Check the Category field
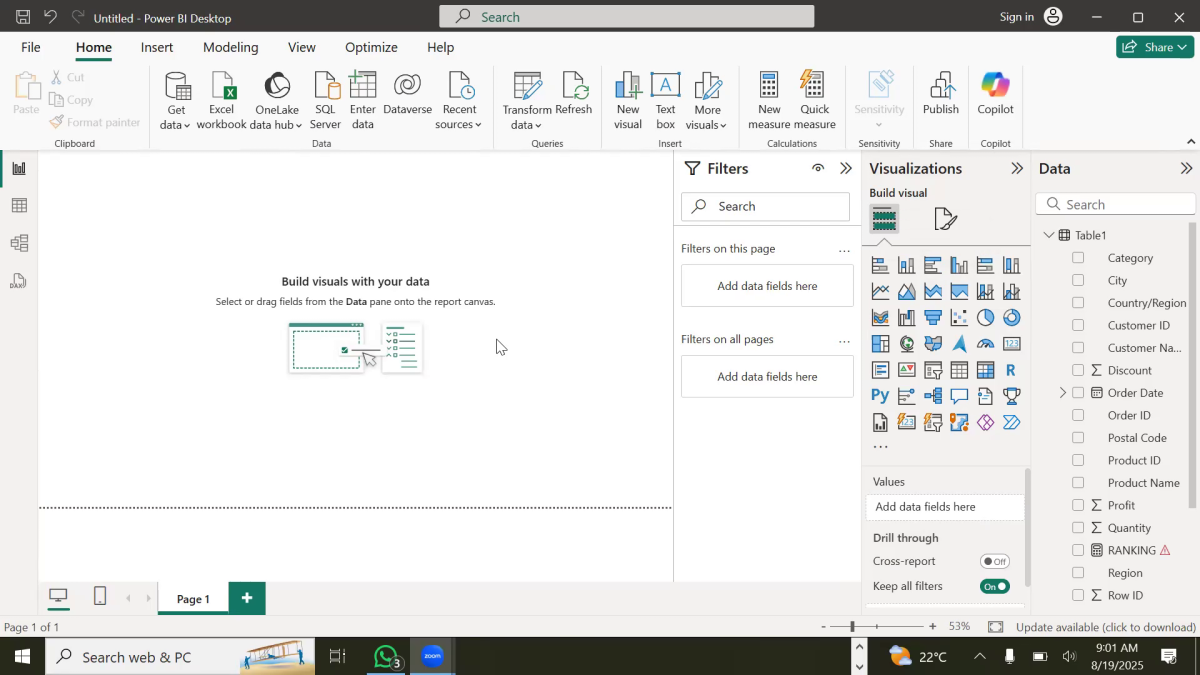The height and width of the screenshot is (675, 1200). (1078, 258)
